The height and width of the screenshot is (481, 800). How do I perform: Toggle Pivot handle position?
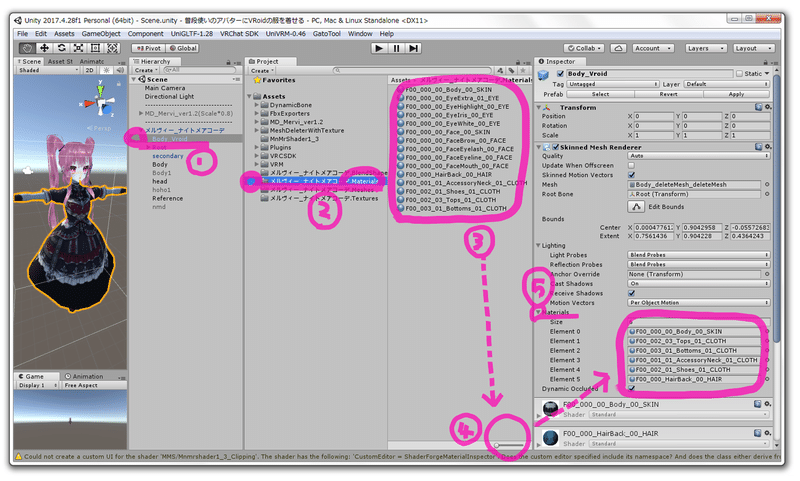point(148,48)
